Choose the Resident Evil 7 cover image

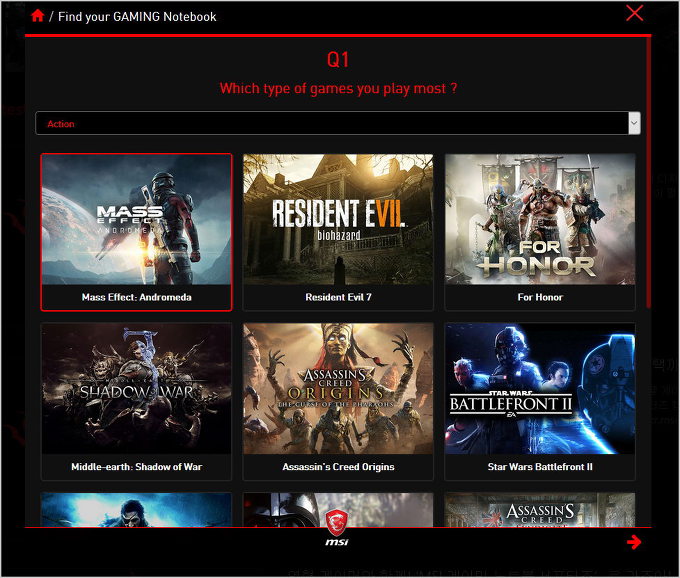point(338,219)
